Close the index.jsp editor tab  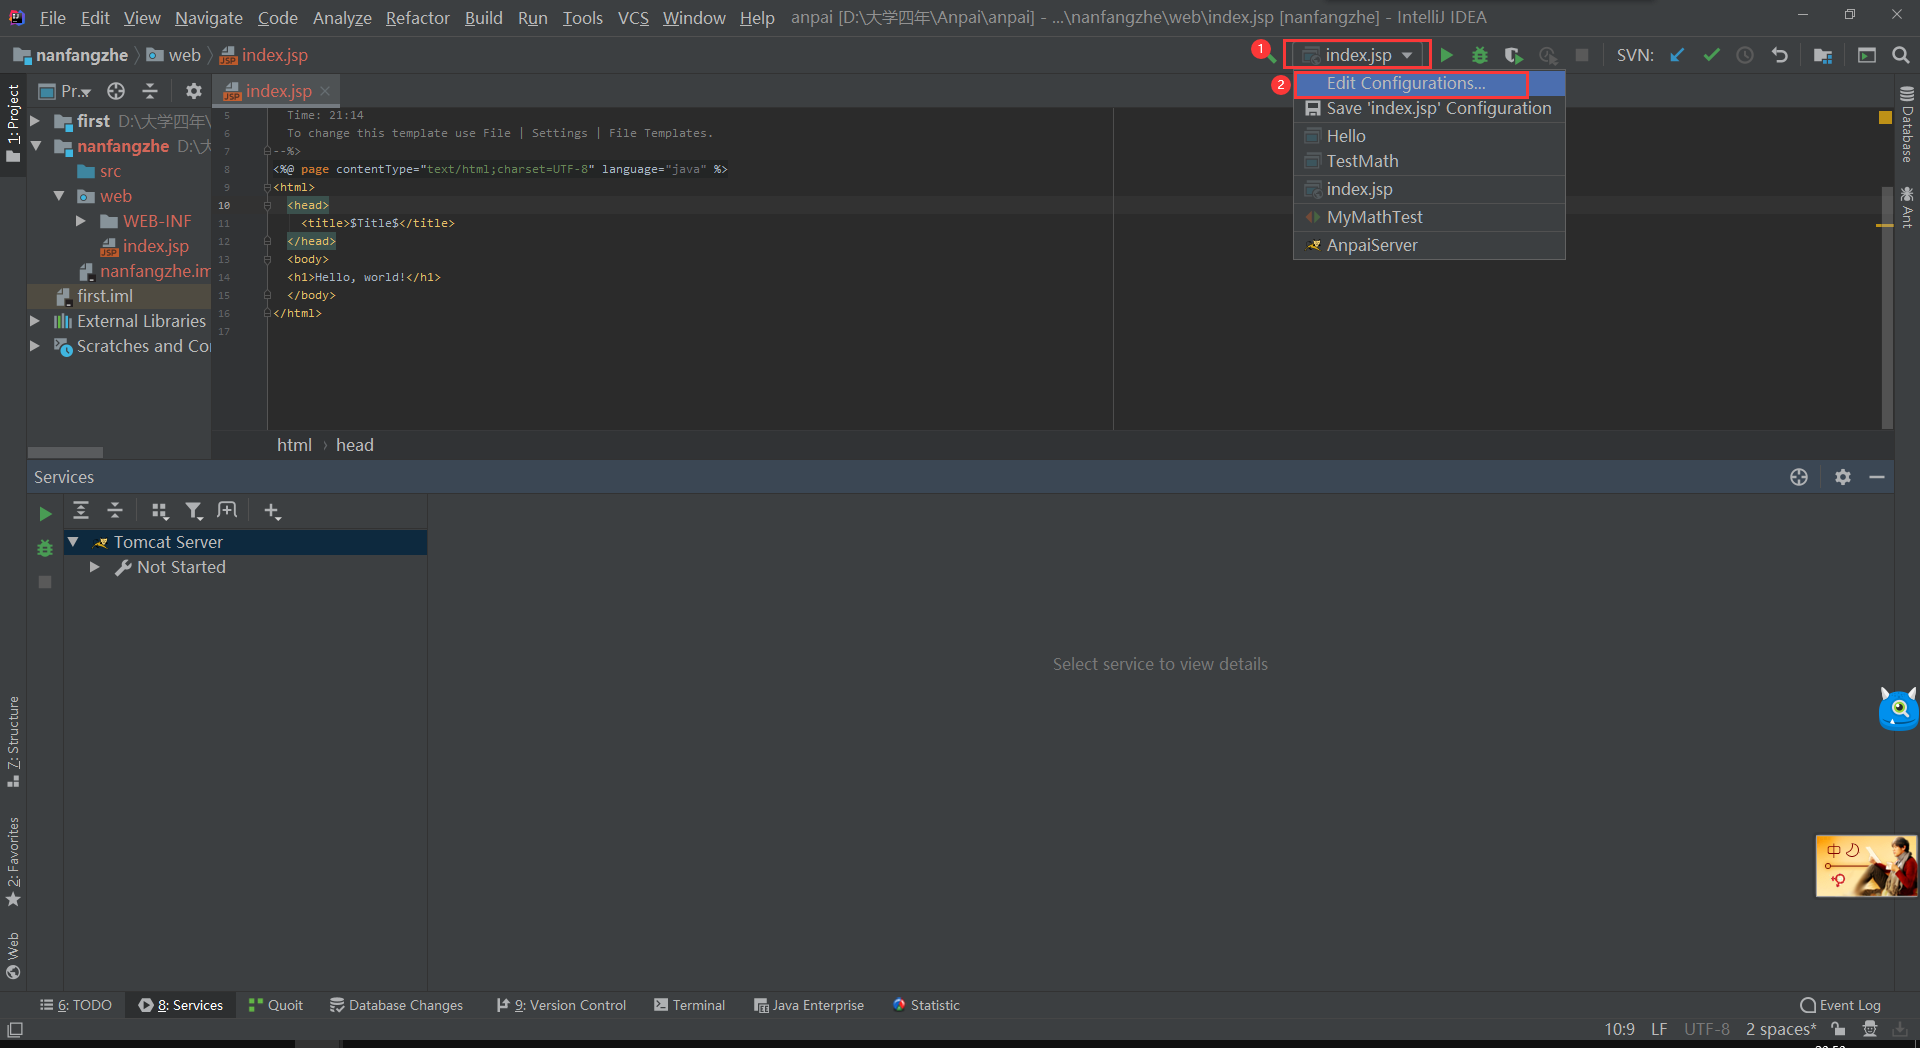(325, 91)
